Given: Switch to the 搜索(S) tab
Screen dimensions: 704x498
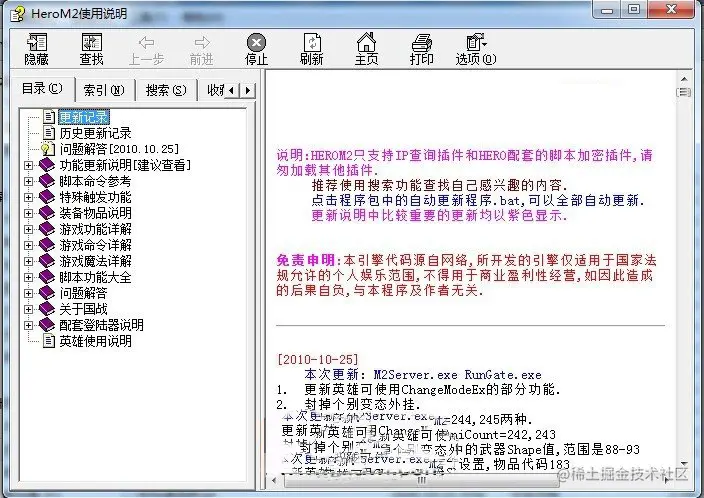Looking at the screenshot, I should coord(166,90).
